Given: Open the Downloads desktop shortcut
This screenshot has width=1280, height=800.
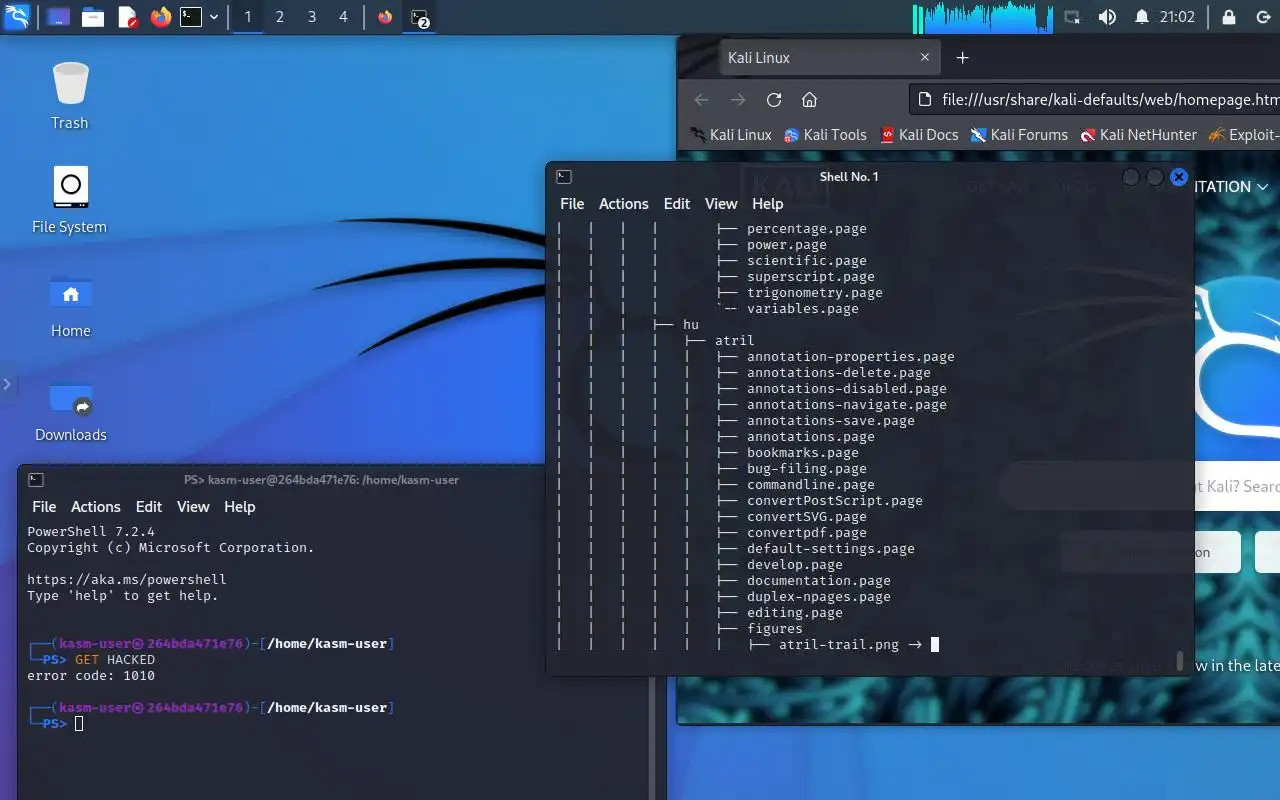Looking at the screenshot, I should pyautogui.click(x=70, y=410).
